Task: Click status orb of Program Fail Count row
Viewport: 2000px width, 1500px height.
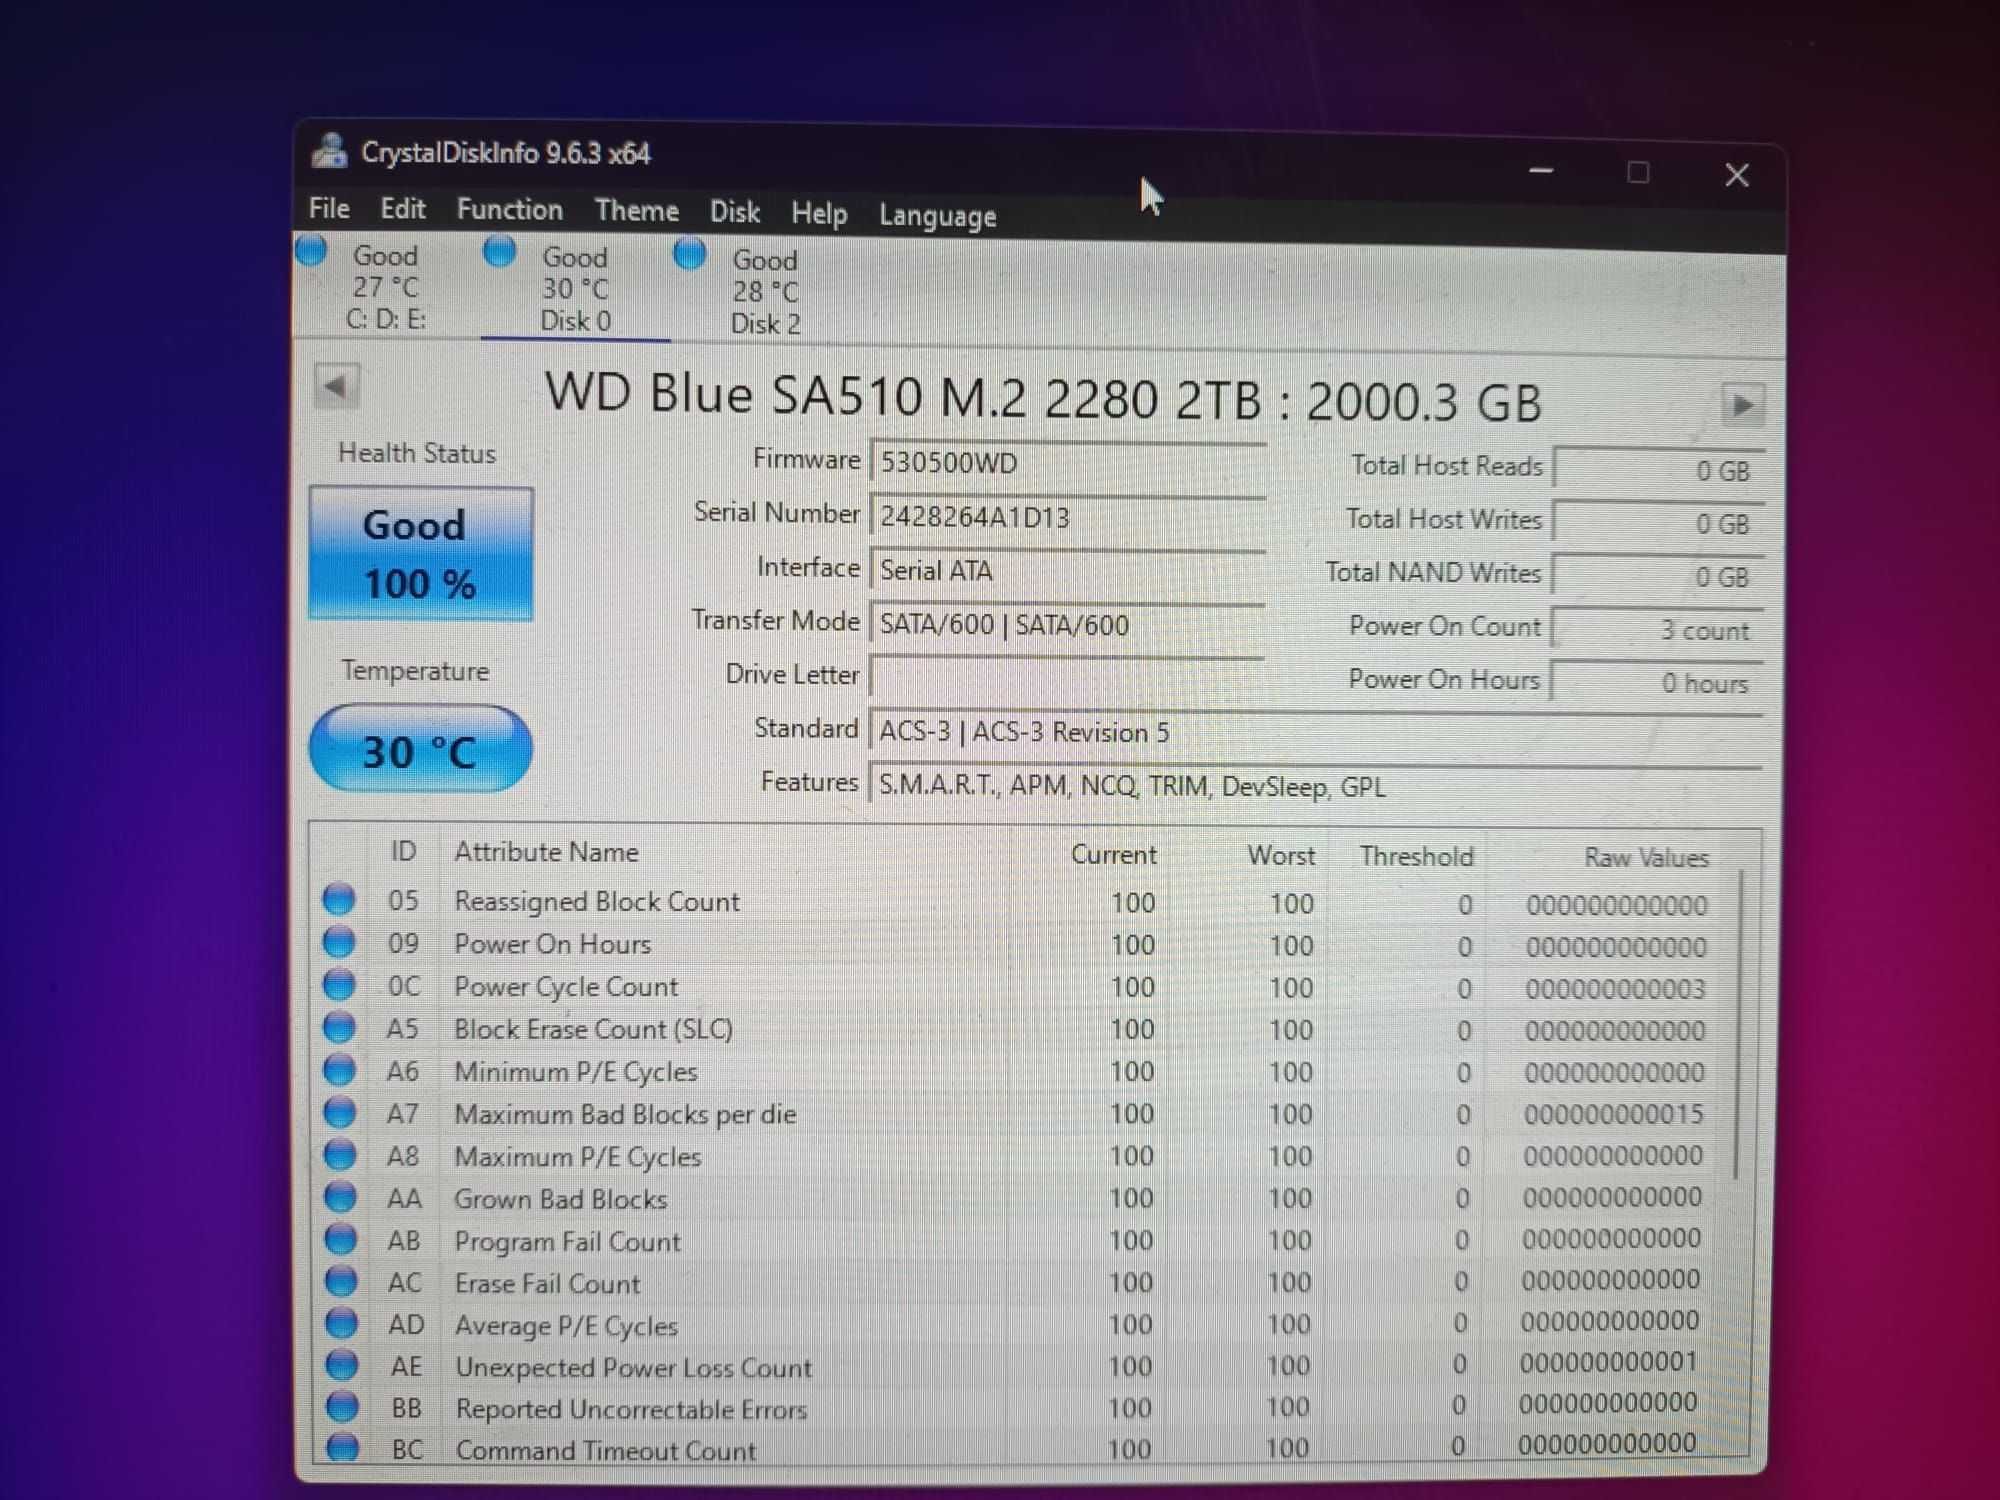Action: point(341,1239)
